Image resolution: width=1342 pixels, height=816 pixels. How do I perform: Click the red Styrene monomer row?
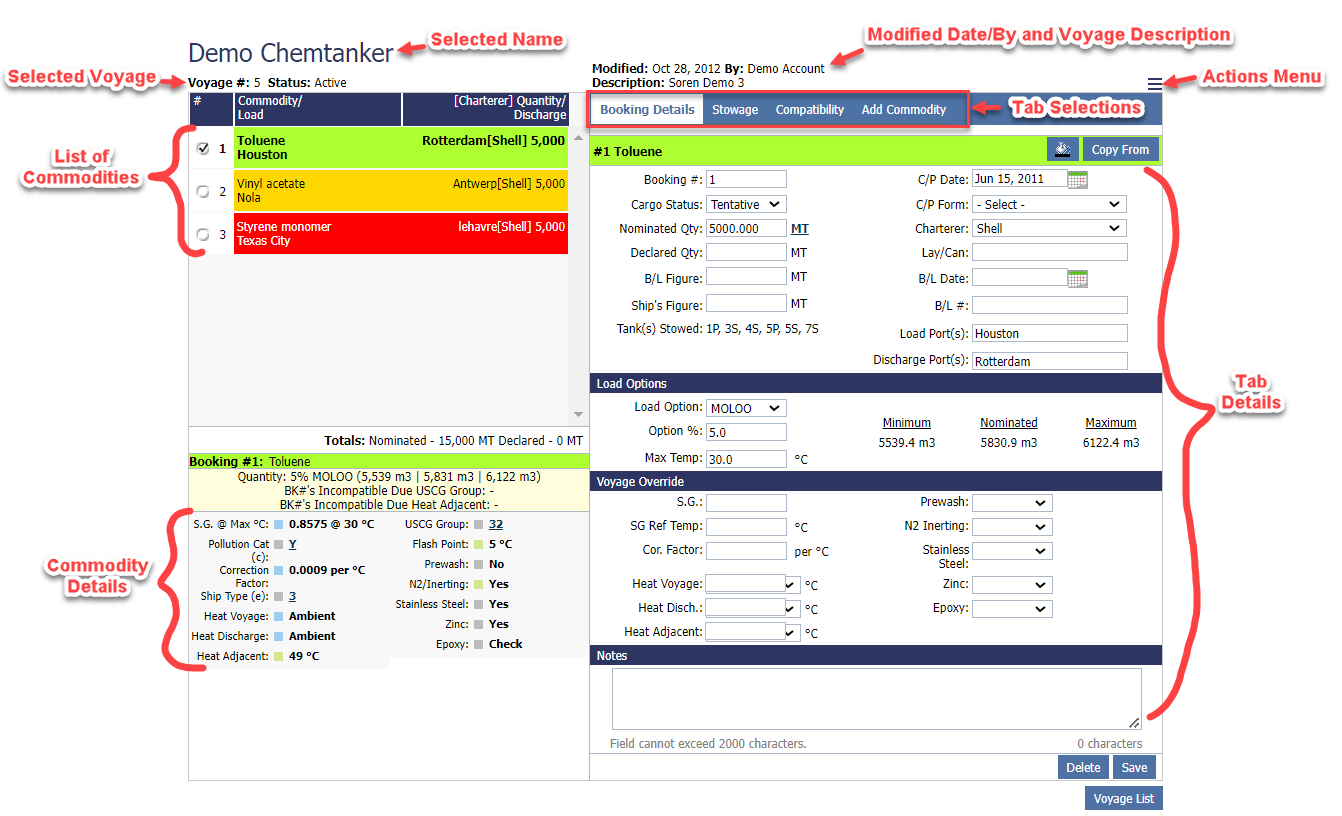400,234
